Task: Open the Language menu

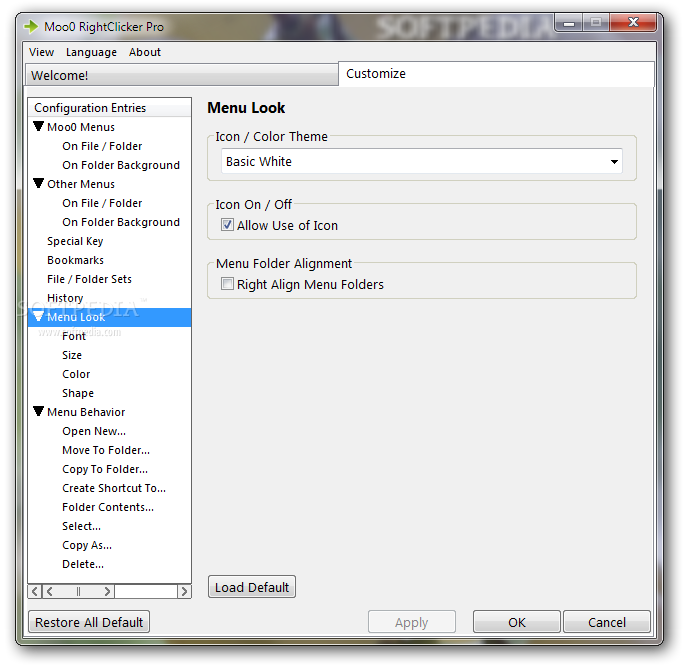Action: 91,52
